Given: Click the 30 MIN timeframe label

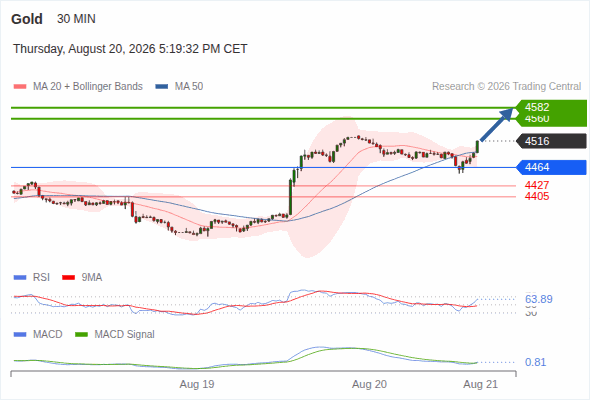Looking at the screenshot, I should (x=76, y=19).
